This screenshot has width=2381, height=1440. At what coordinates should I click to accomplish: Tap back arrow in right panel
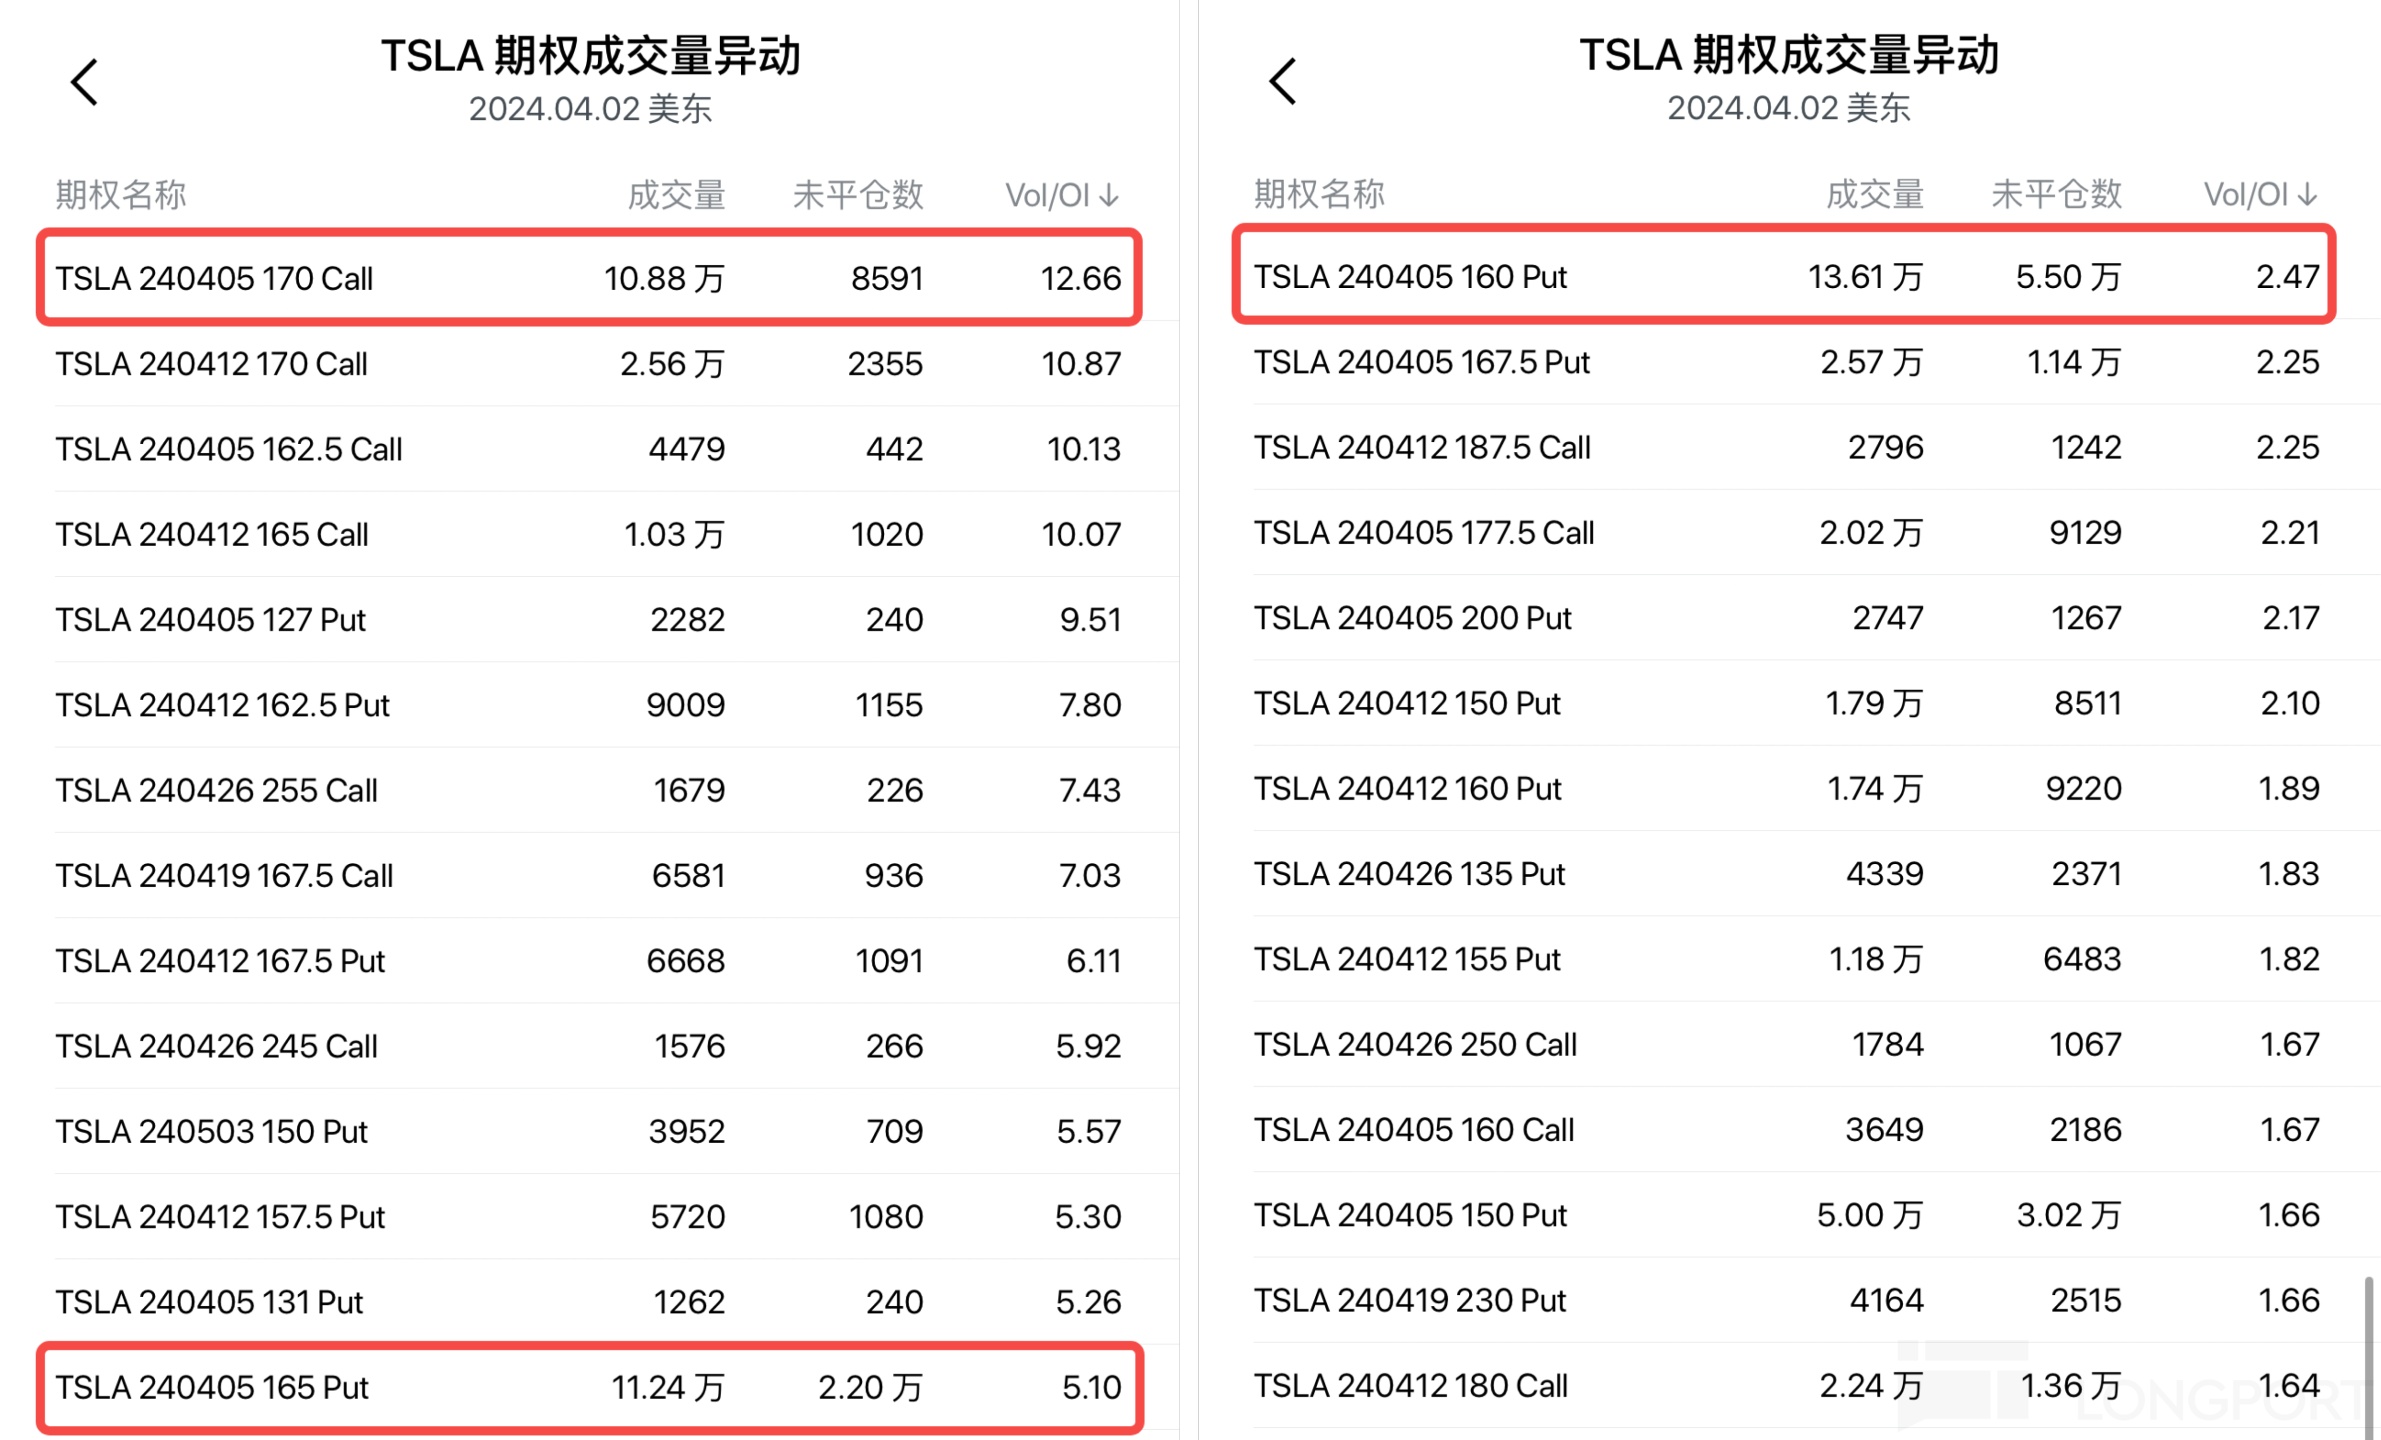[x=1283, y=82]
